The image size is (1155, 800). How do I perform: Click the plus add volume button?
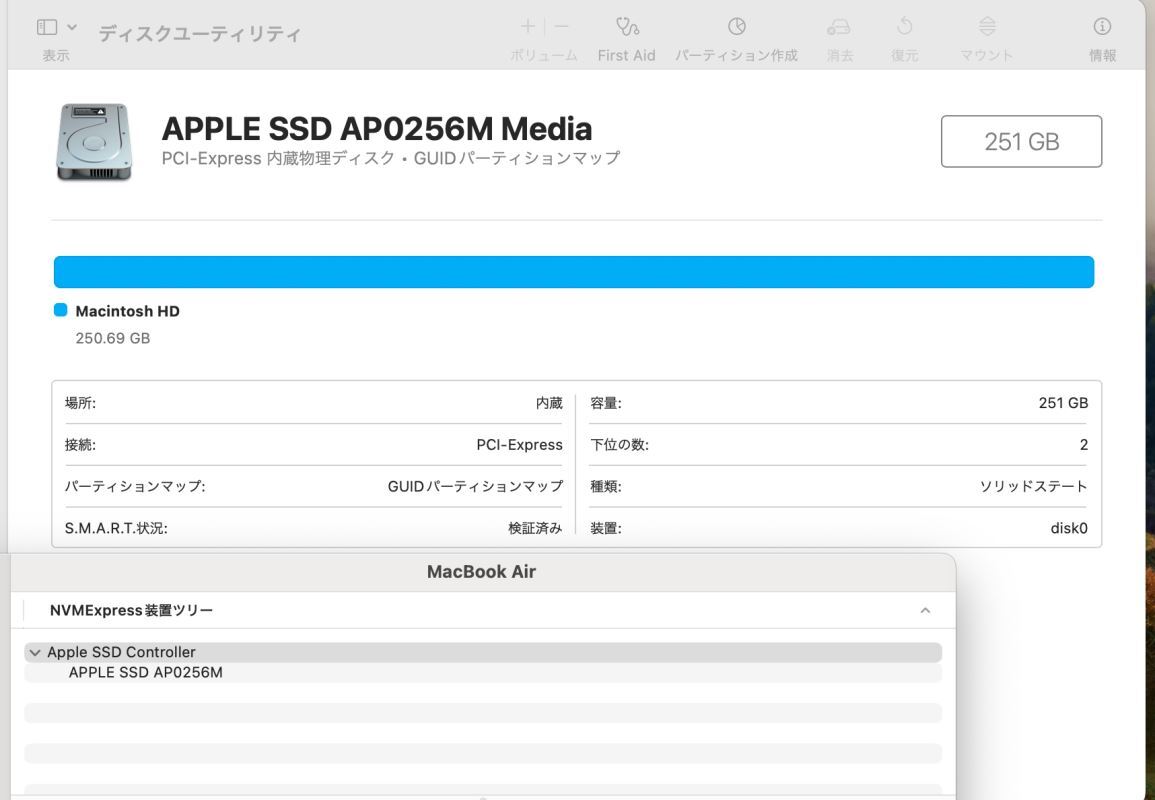click(x=528, y=27)
